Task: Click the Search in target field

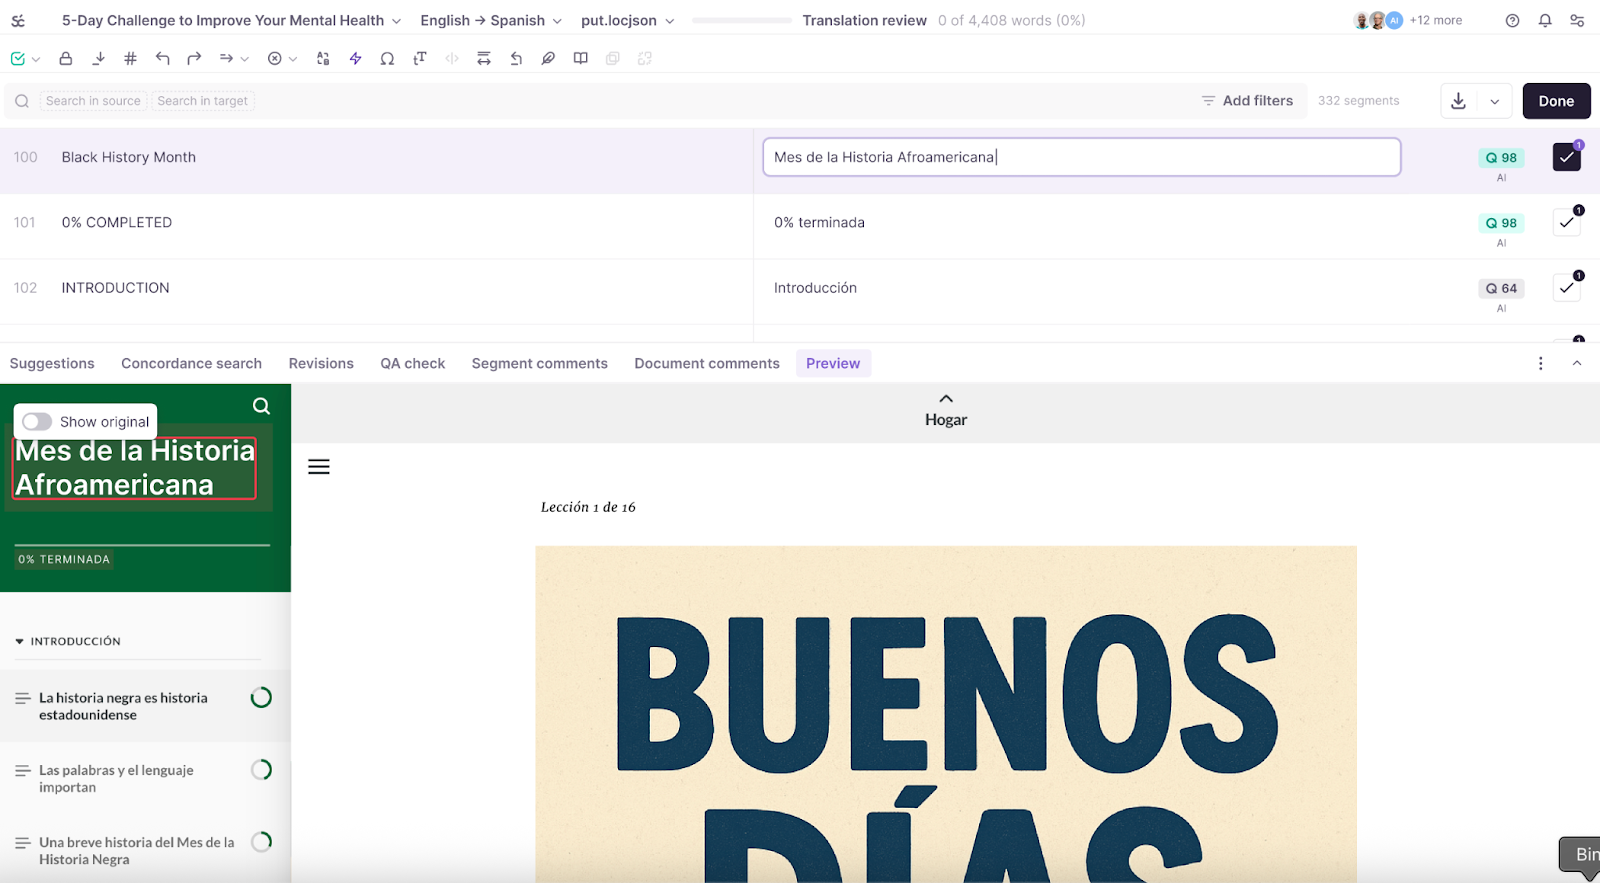Action: point(202,101)
